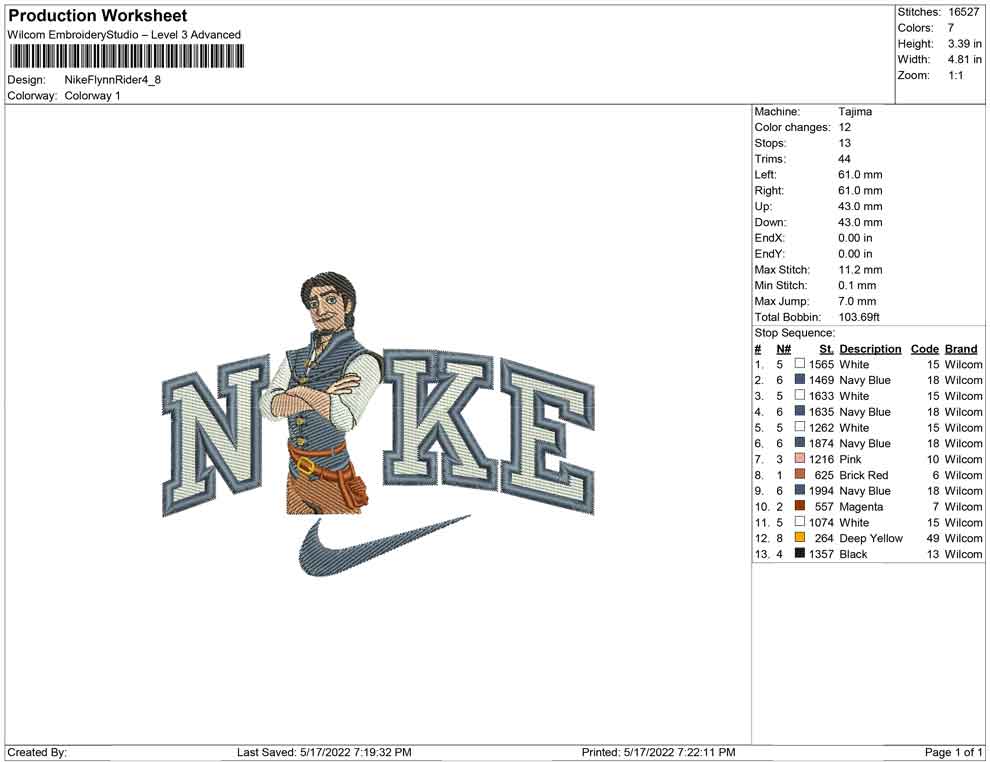Image resolution: width=990 pixels, height=762 pixels.
Task: Click the magenta swatch for stop 10
Action: 800,506
